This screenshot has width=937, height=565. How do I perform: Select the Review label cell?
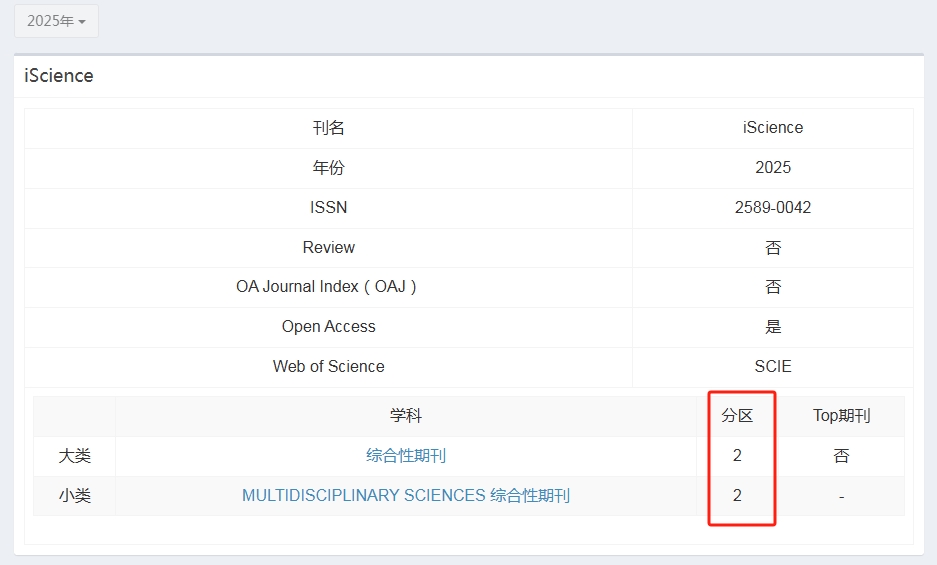(328, 248)
